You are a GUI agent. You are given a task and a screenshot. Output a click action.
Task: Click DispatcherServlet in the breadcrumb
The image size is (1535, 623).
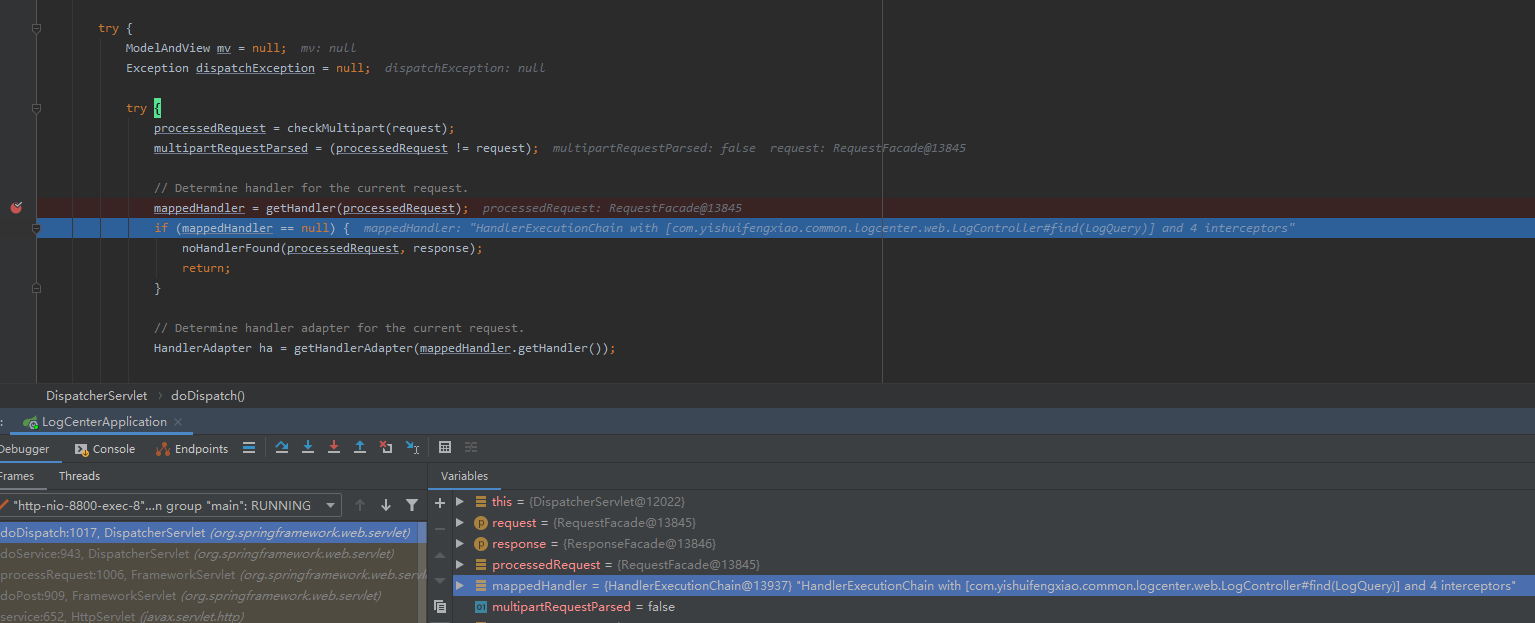[x=96, y=395]
